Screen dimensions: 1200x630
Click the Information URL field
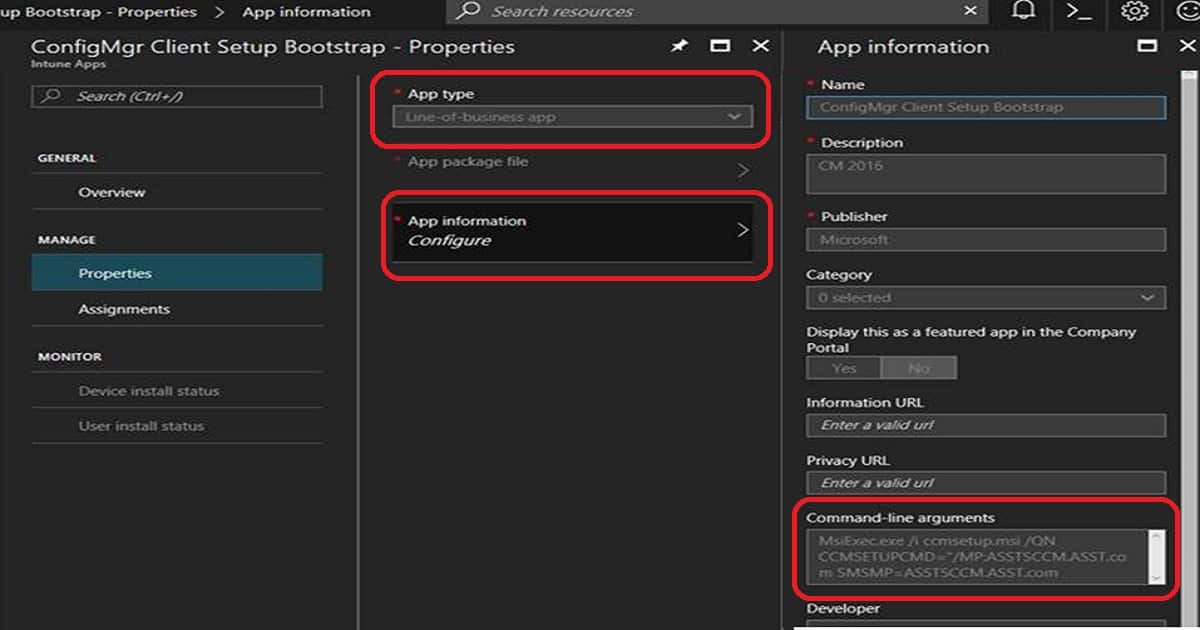click(x=986, y=425)
